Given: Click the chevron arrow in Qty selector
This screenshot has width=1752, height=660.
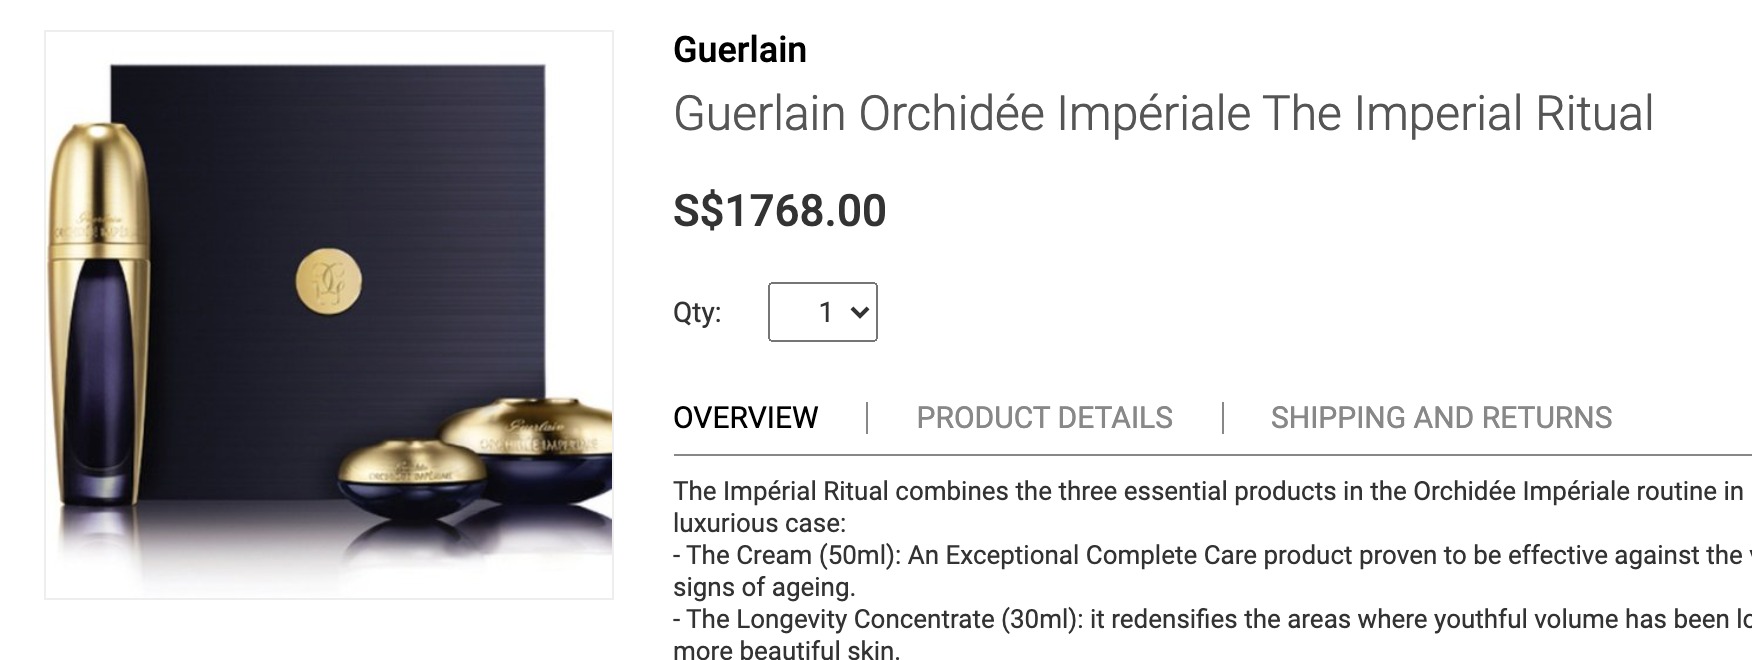Looking at the screenshot, I should point(859,312).
